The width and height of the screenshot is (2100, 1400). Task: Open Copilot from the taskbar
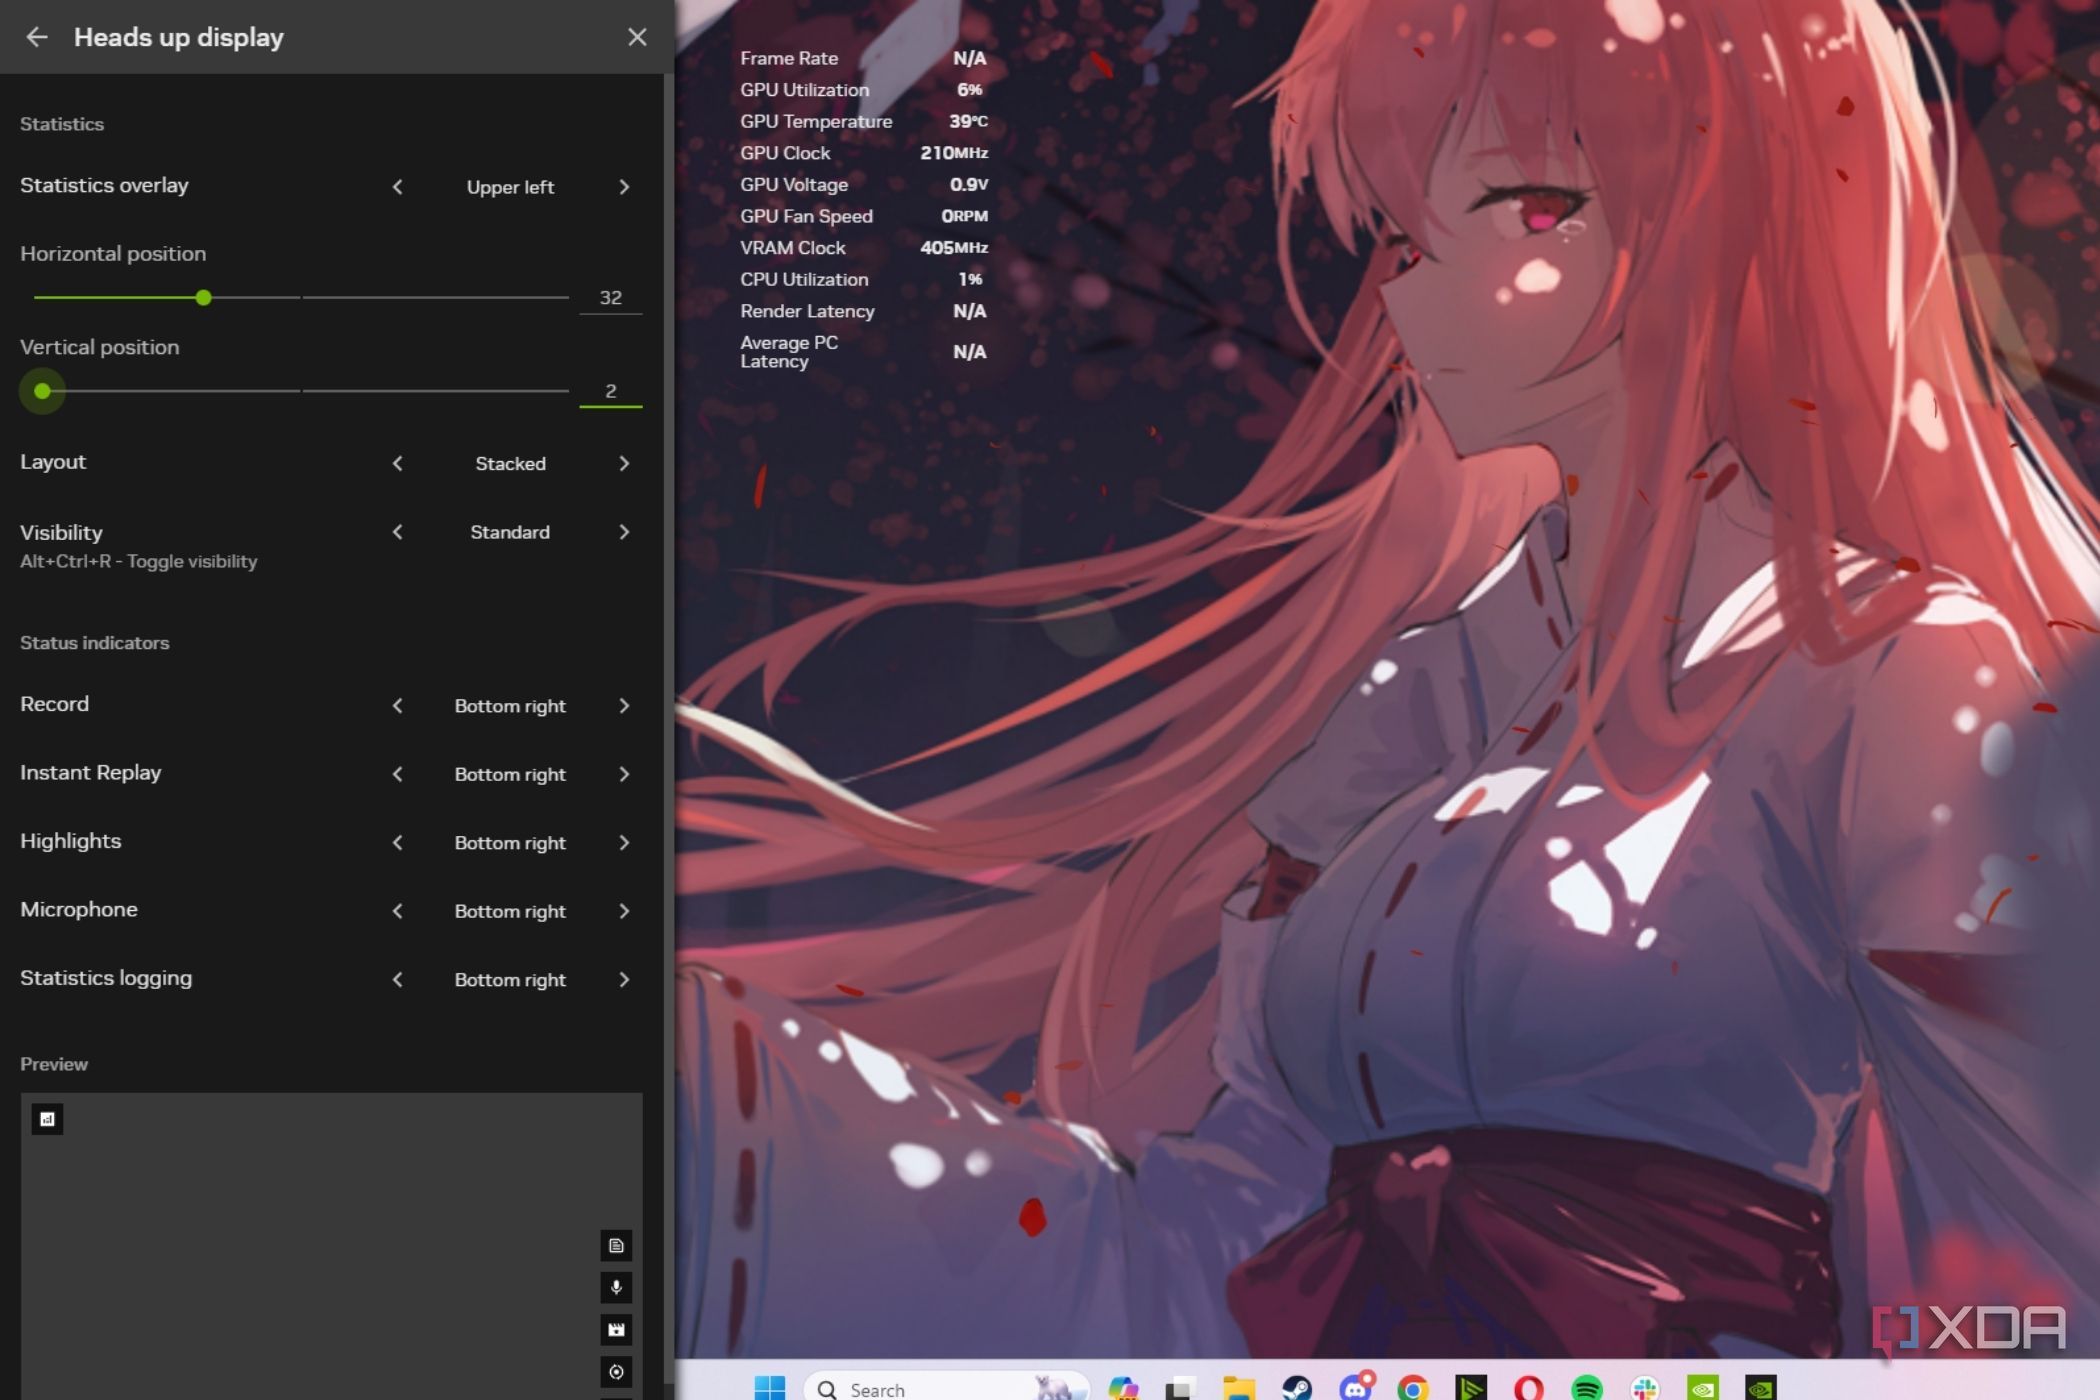pyautogui.click(x=1123, y=1388)
